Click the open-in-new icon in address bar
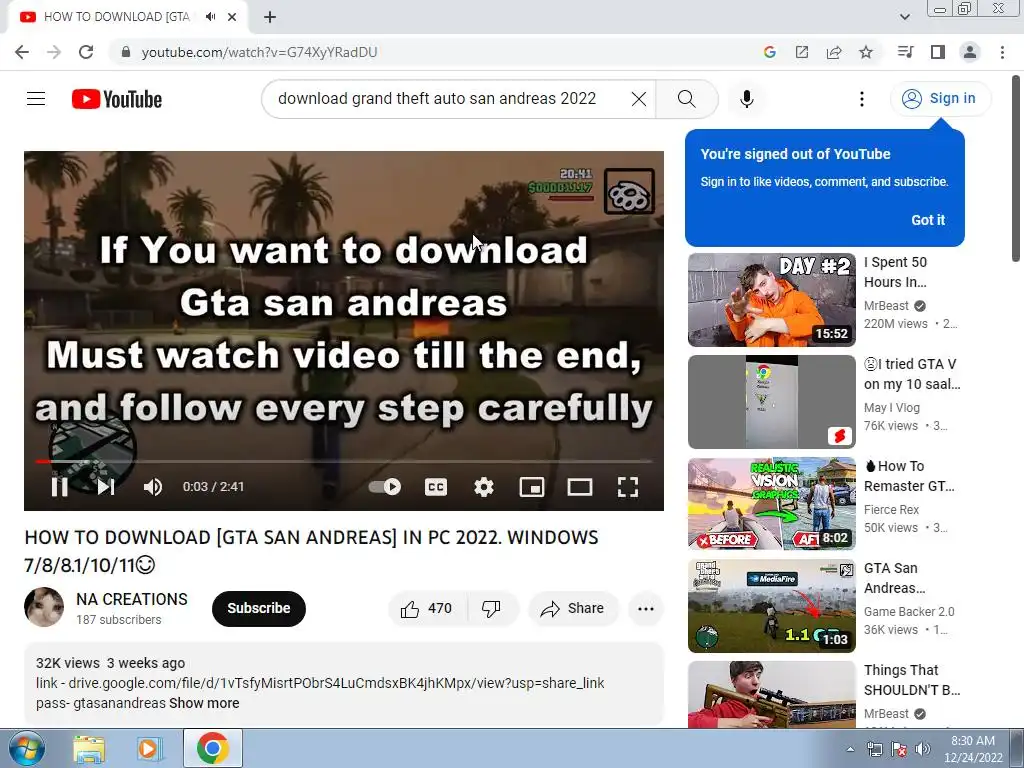Viewport: 1024px width, 768px height. pyautogui.click(x=802, y=52)
